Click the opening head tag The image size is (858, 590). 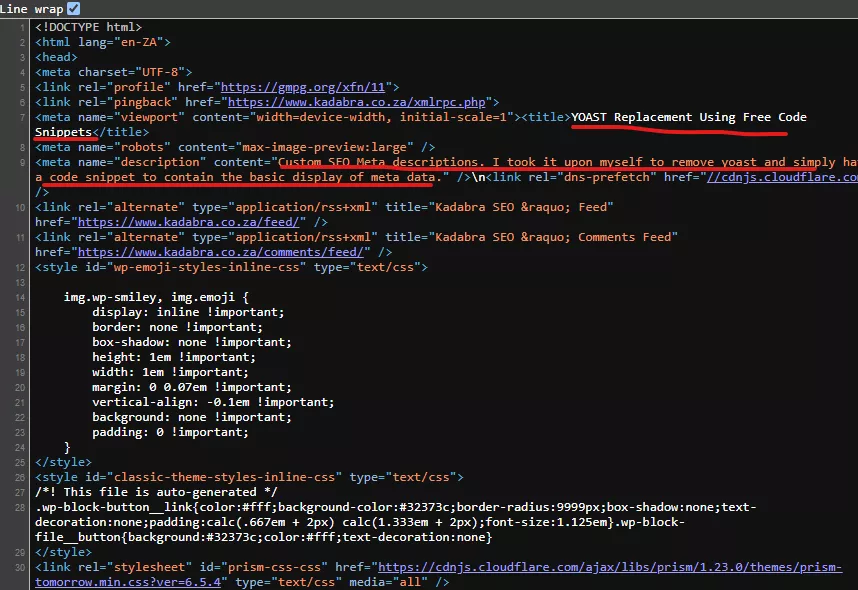(x=56, y=57)
